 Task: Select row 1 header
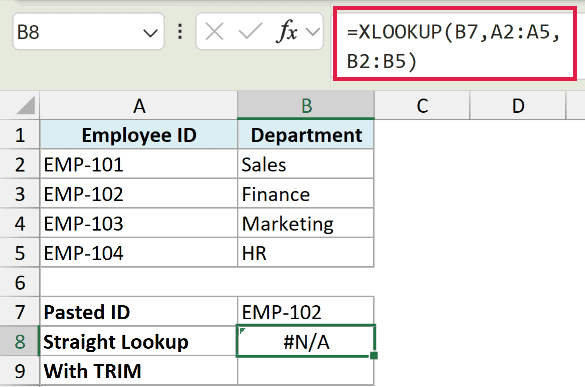[20, 135]
